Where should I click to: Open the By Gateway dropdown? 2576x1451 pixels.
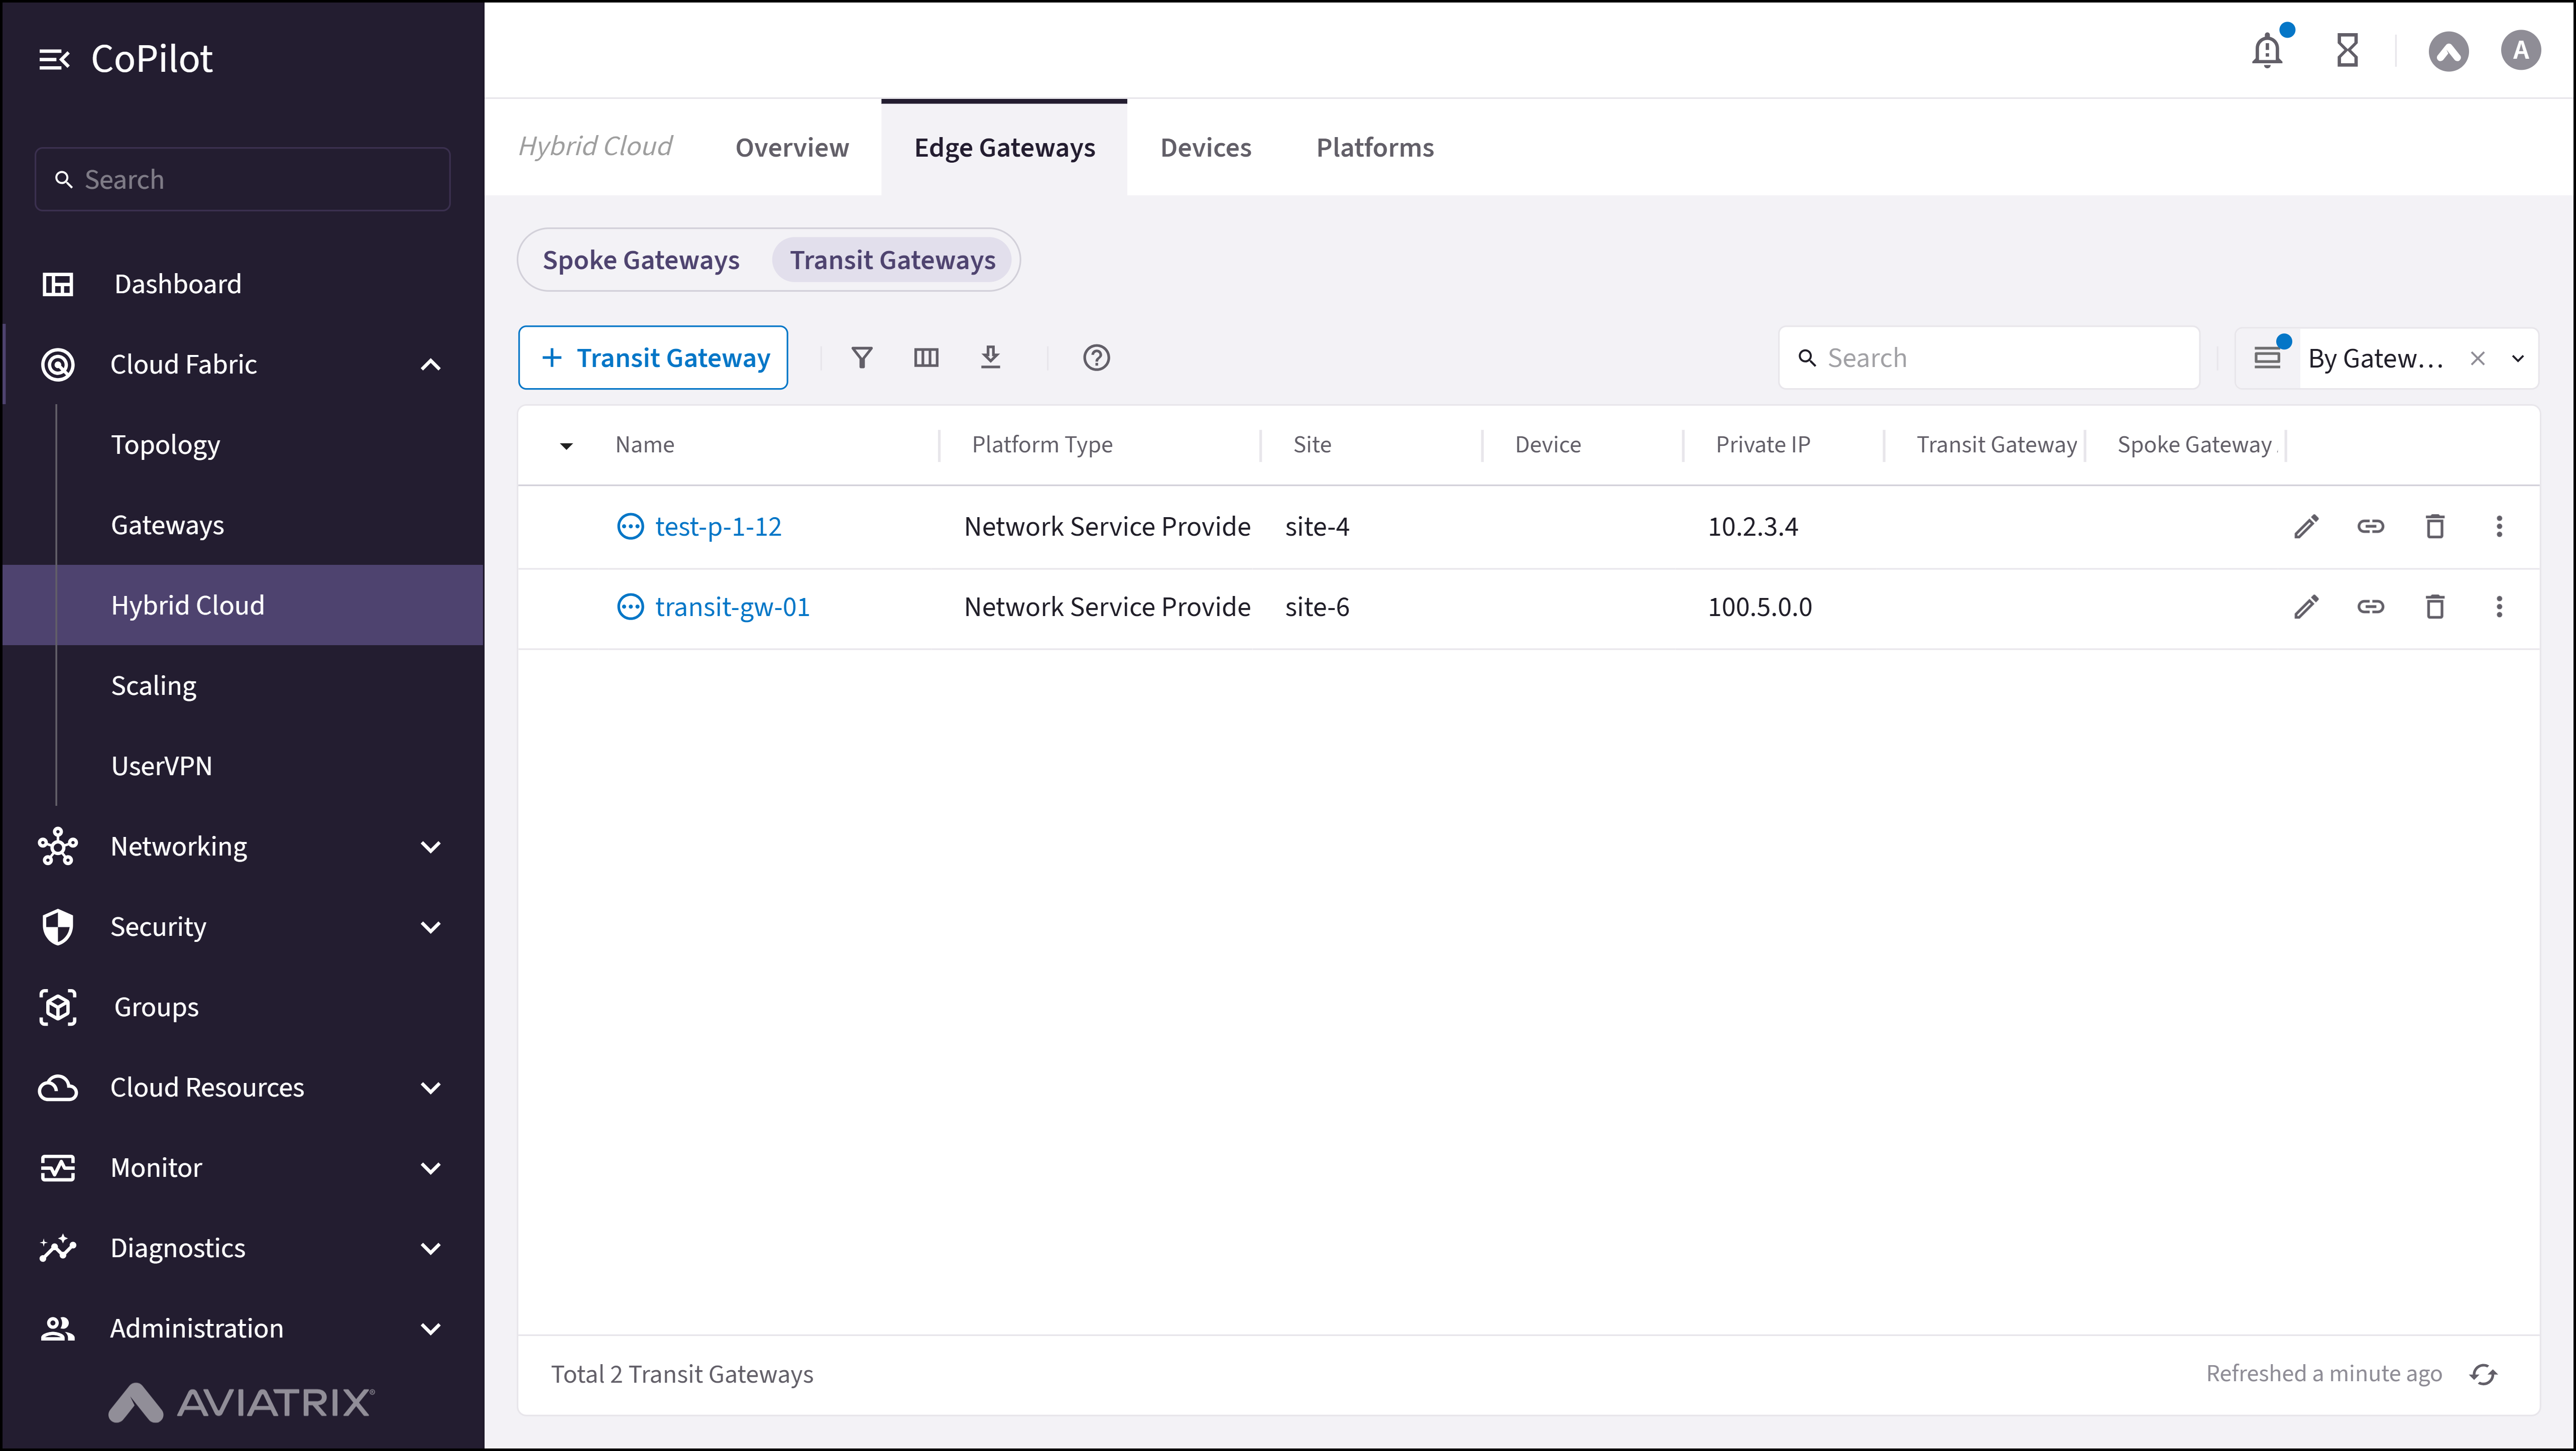pyautogui.click(x=2518, y=357)
